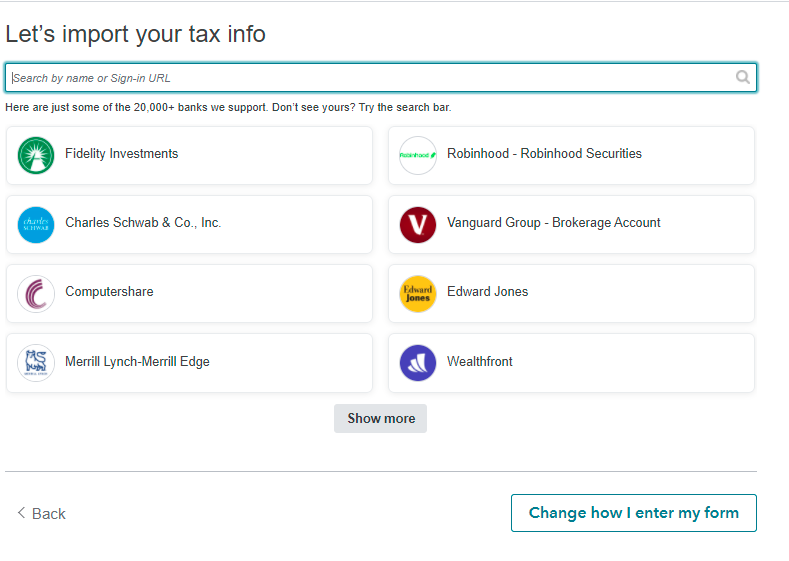Click Change how I enter my form
The image size is (789, 561).
[634, 513]
